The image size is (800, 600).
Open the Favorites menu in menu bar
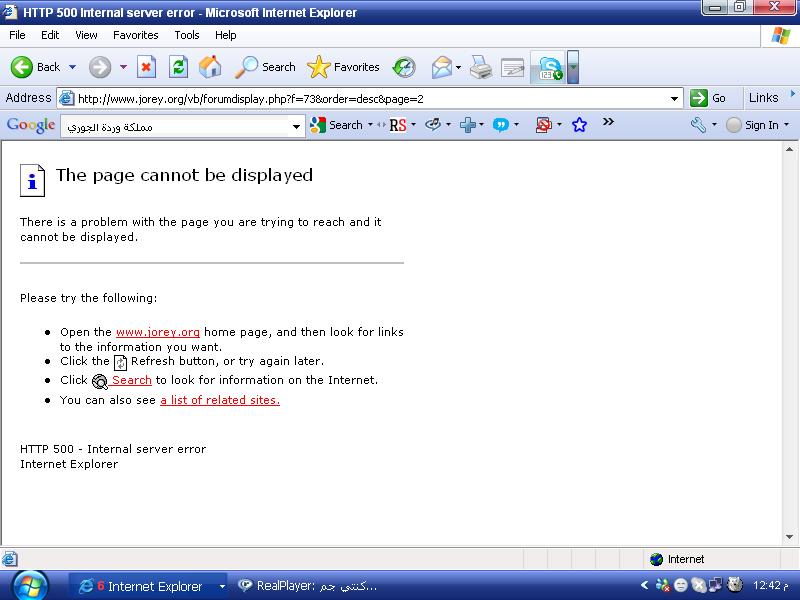135,35
